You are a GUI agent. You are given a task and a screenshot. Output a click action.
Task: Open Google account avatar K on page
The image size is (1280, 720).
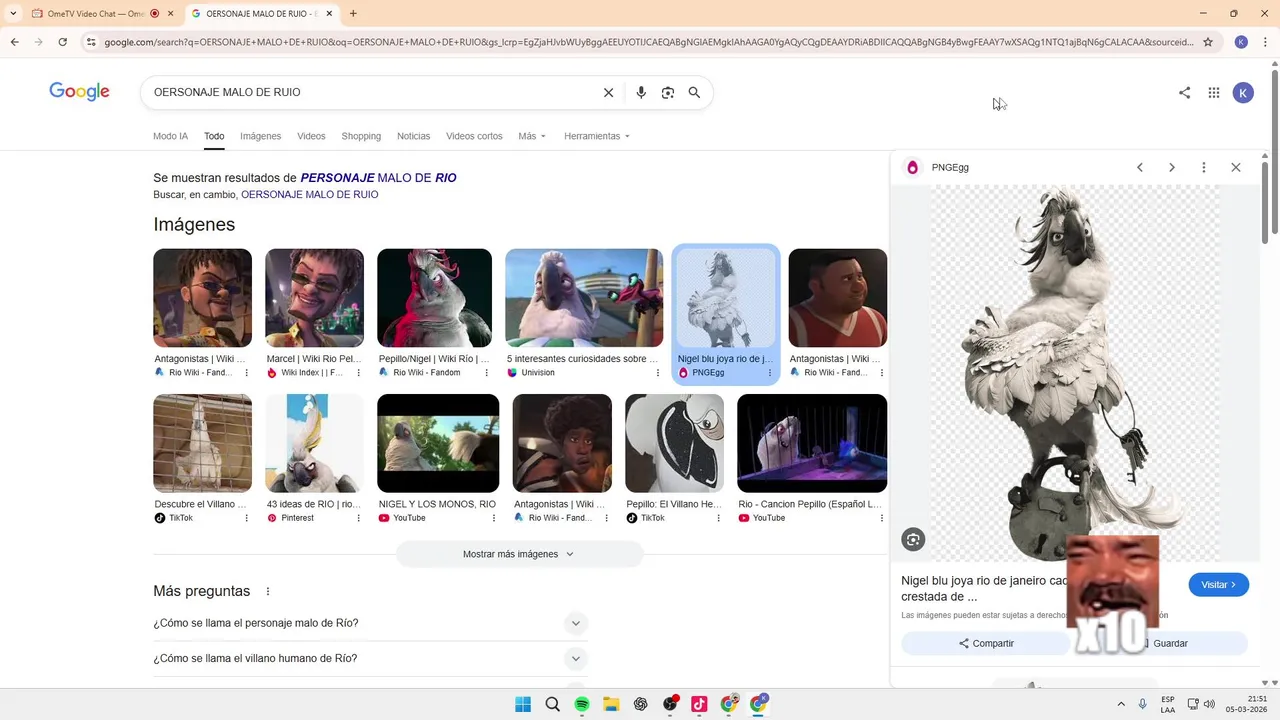coord(1243,93)
